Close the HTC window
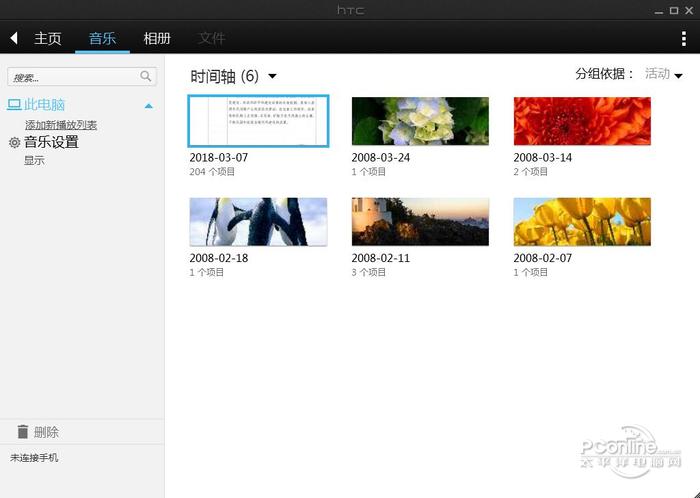Viewport: 700px width, 498px height. point(689,11)
